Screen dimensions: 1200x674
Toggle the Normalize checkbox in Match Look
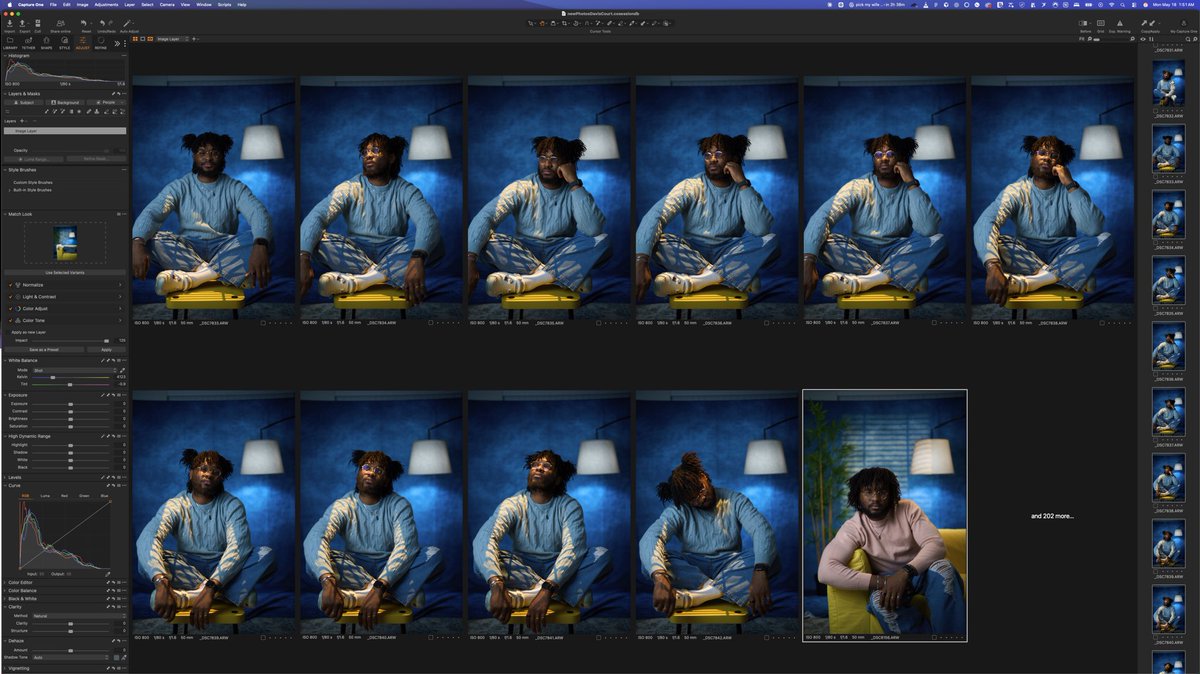pos(11,285)
